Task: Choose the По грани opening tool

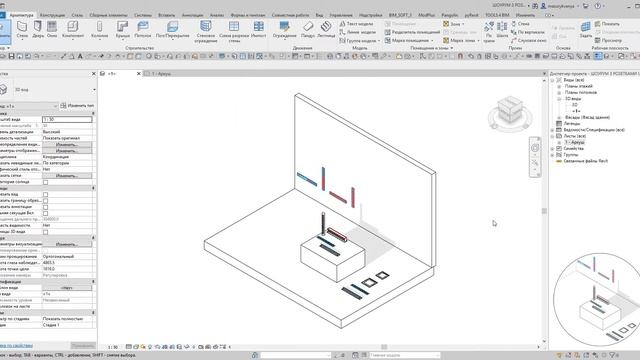Action: 489,32
